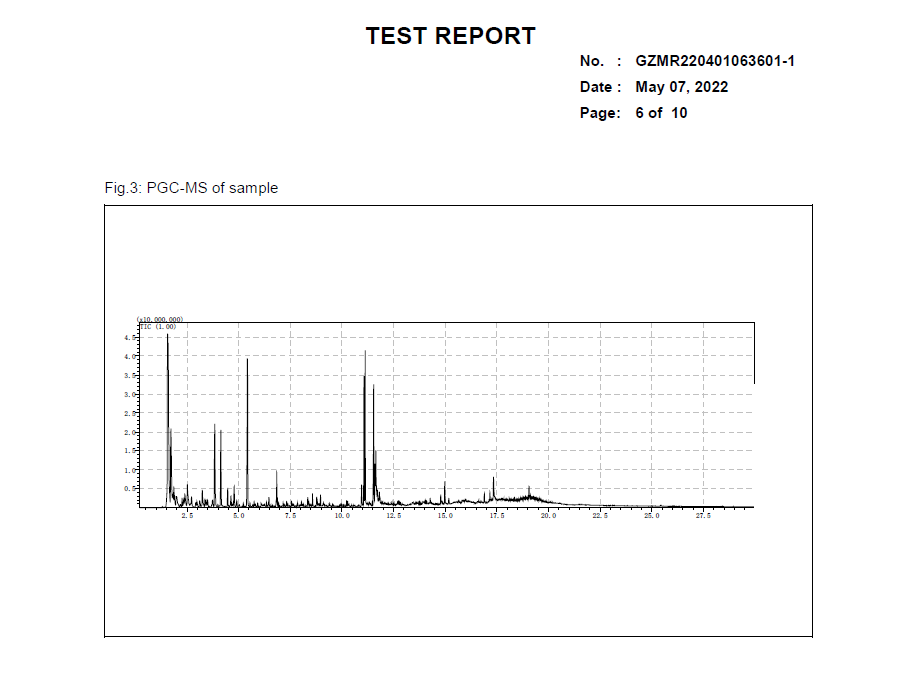Click the x10,000,000 scale label
The height and width of the screenshot is (676, 897).
(160, 319)
